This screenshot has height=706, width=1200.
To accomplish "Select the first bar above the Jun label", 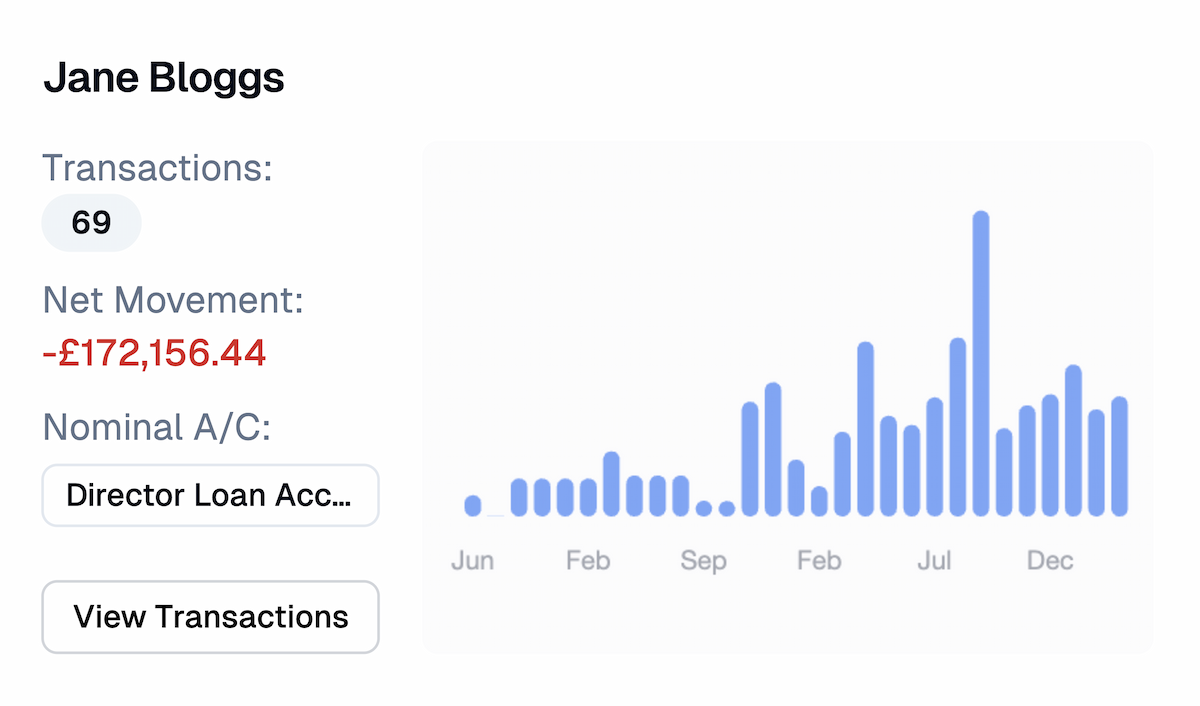I will [x=473, y=506].
